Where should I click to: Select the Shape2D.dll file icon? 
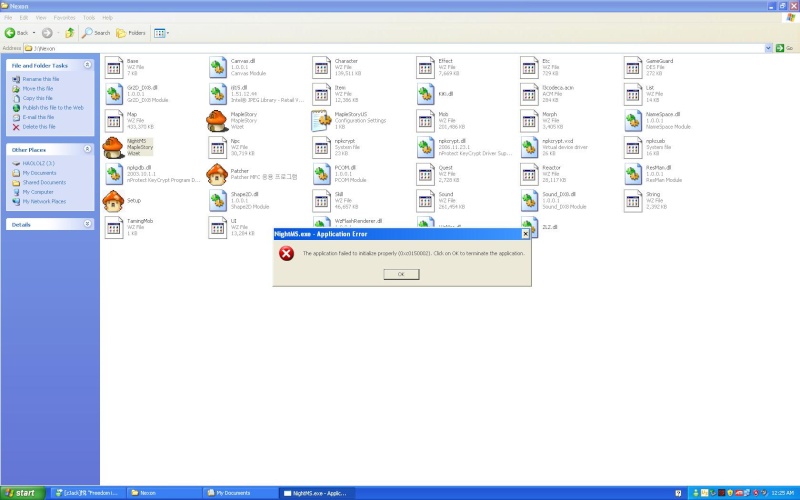point(217,201)
